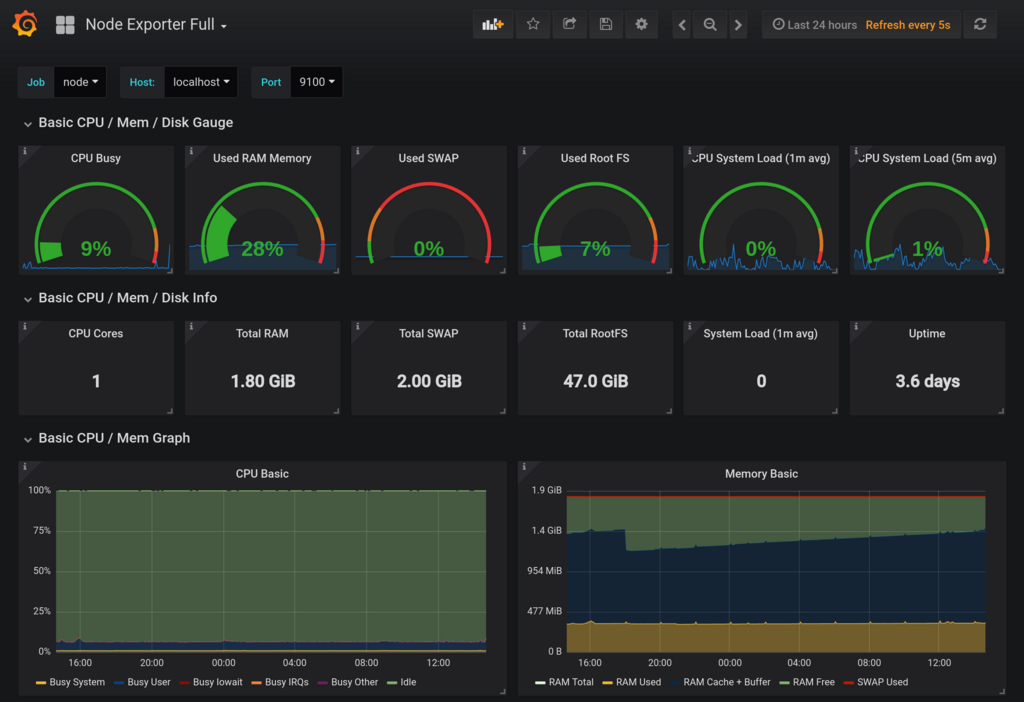Open dashboard settings gear

(x=641, y=25)
